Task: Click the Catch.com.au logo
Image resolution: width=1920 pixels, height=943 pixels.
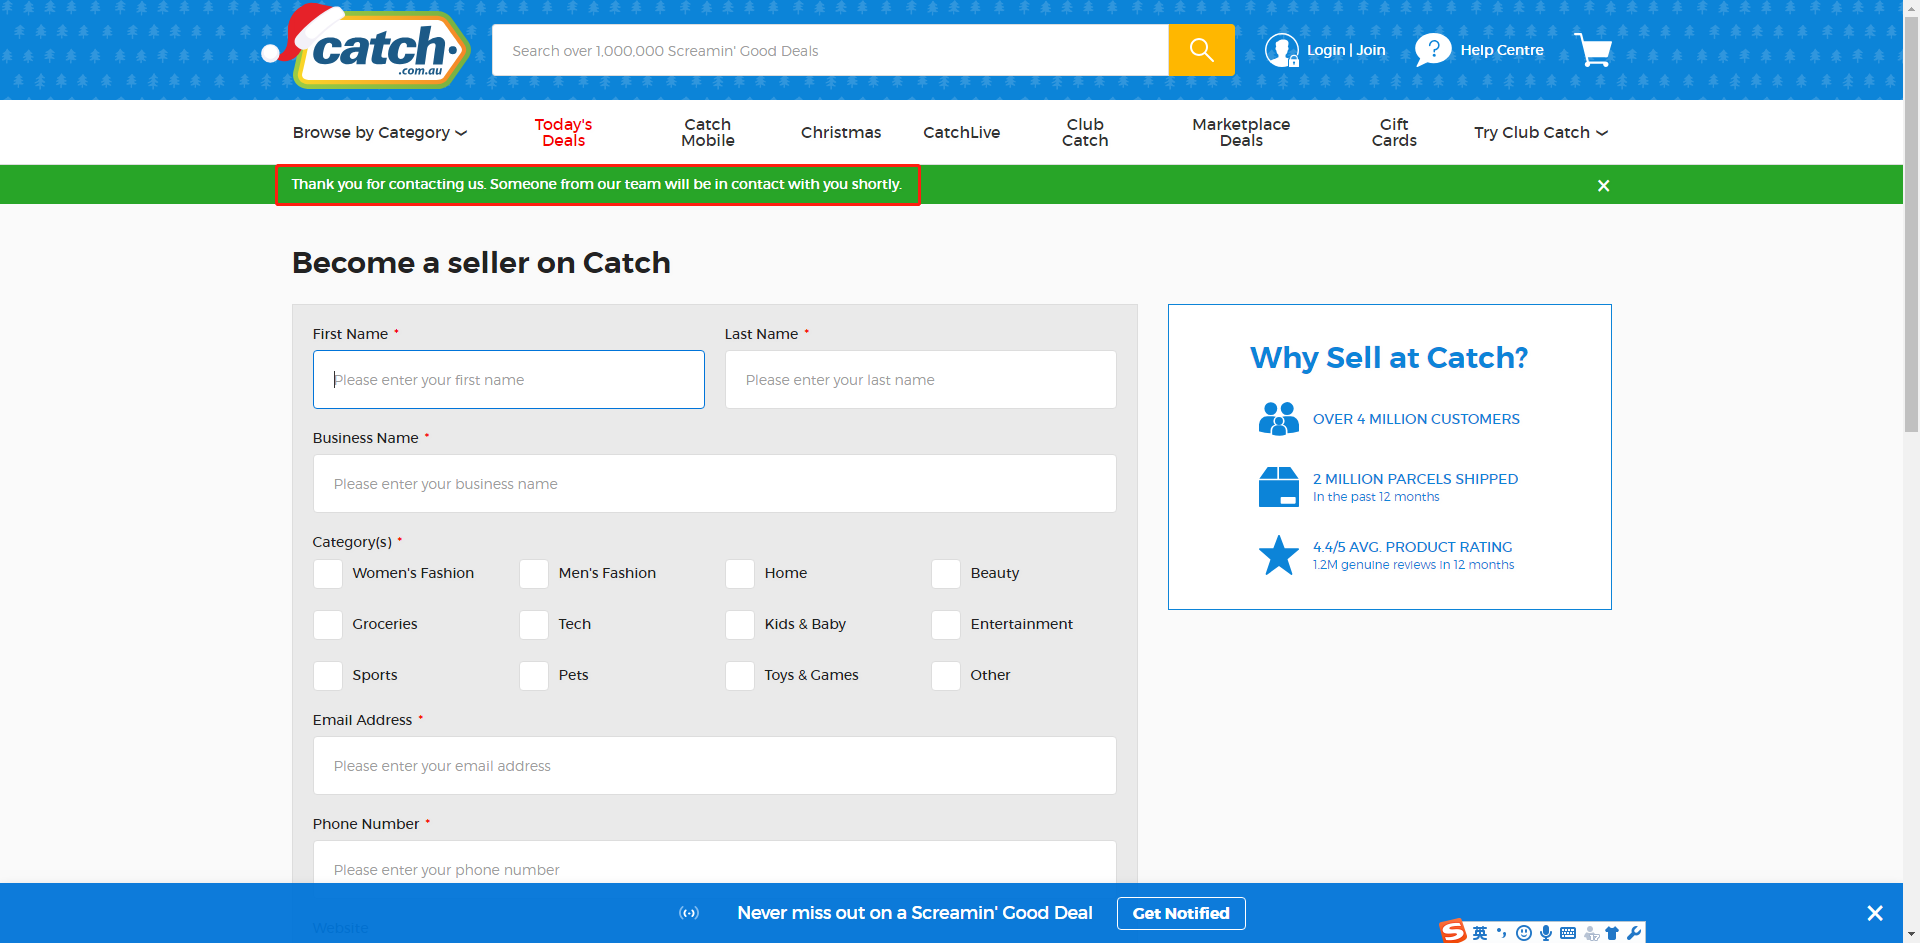Action: (x=367, y=47)
